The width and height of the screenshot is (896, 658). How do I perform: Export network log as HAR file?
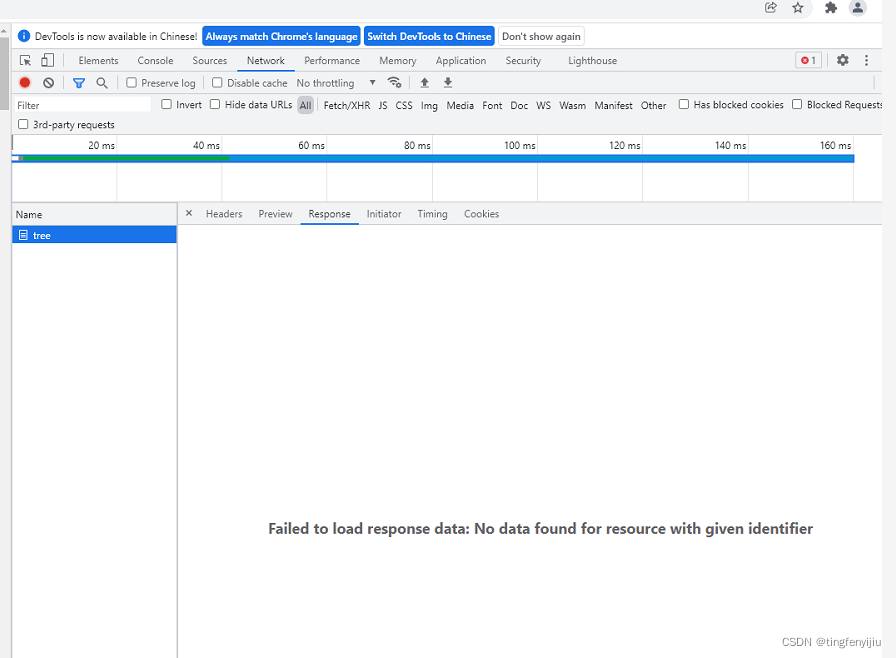coord(447,82)
